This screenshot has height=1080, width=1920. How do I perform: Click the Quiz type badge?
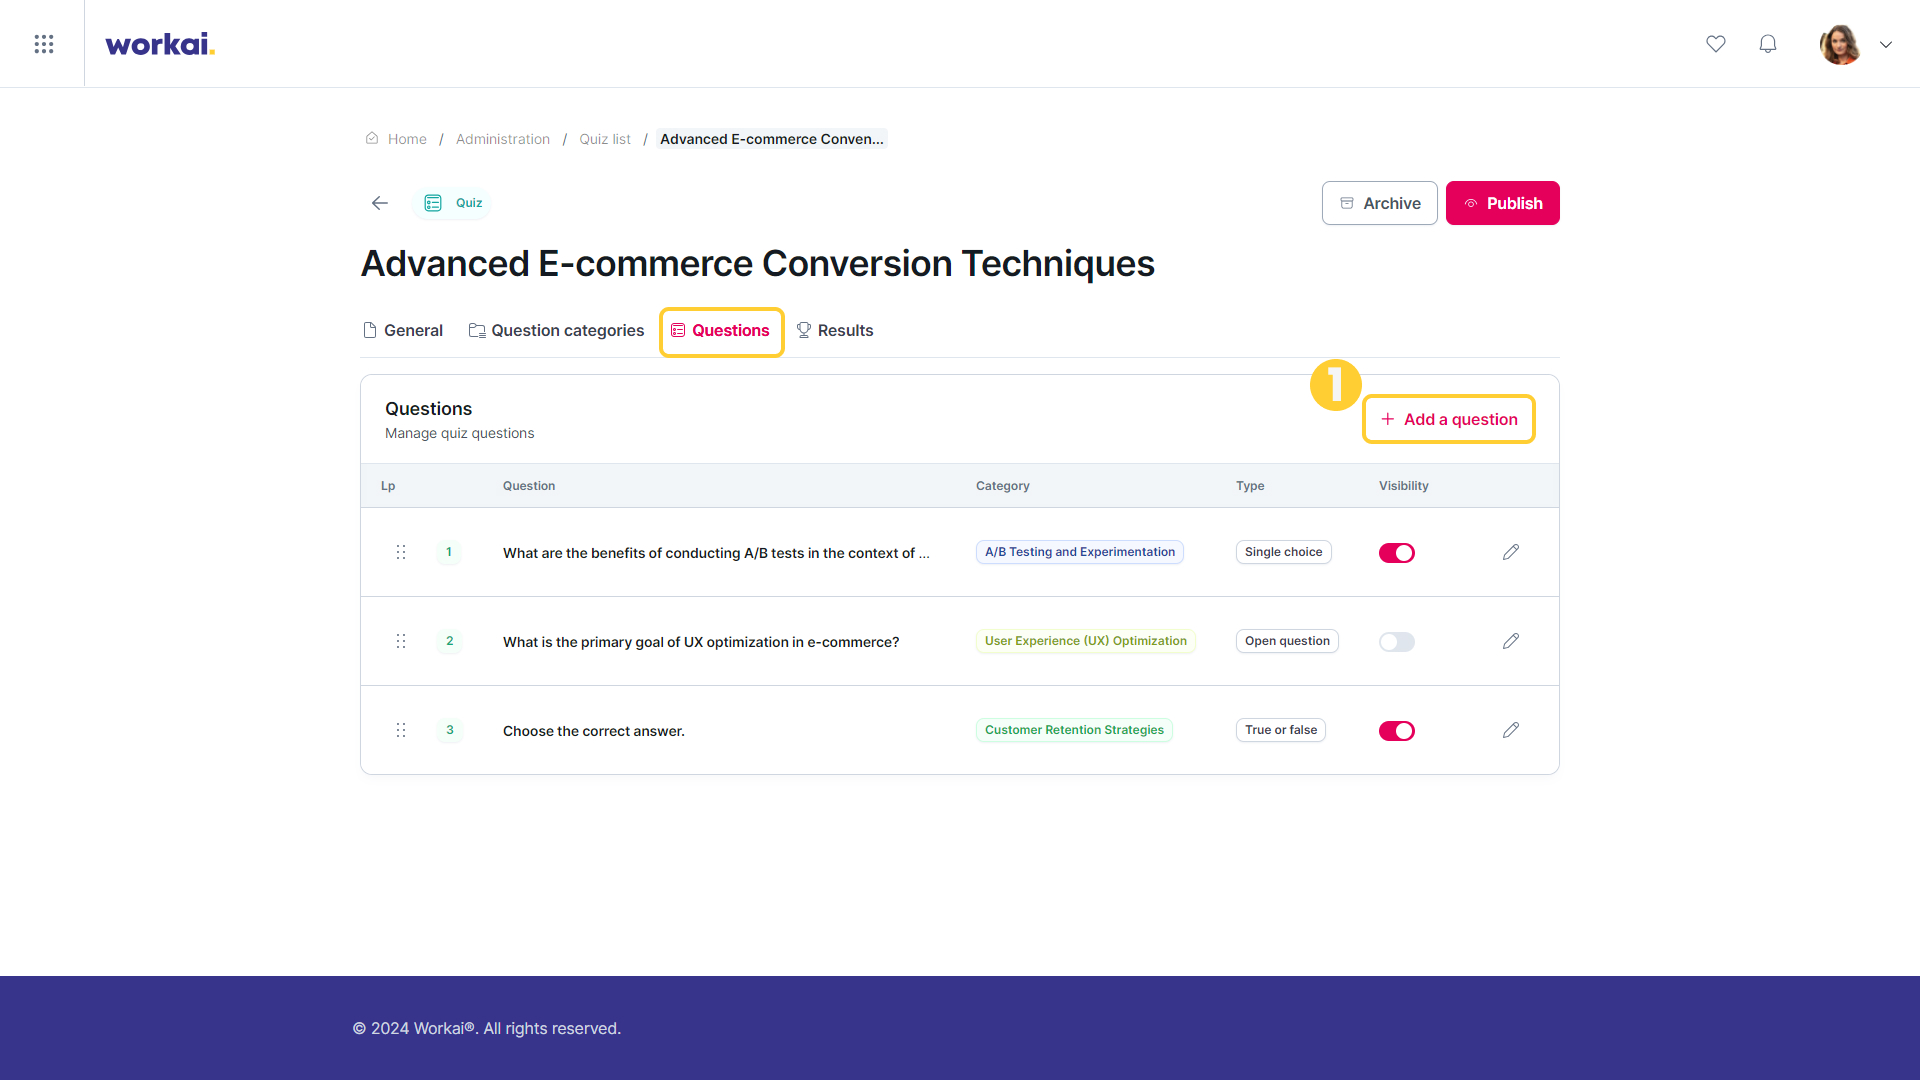(453, 203)
